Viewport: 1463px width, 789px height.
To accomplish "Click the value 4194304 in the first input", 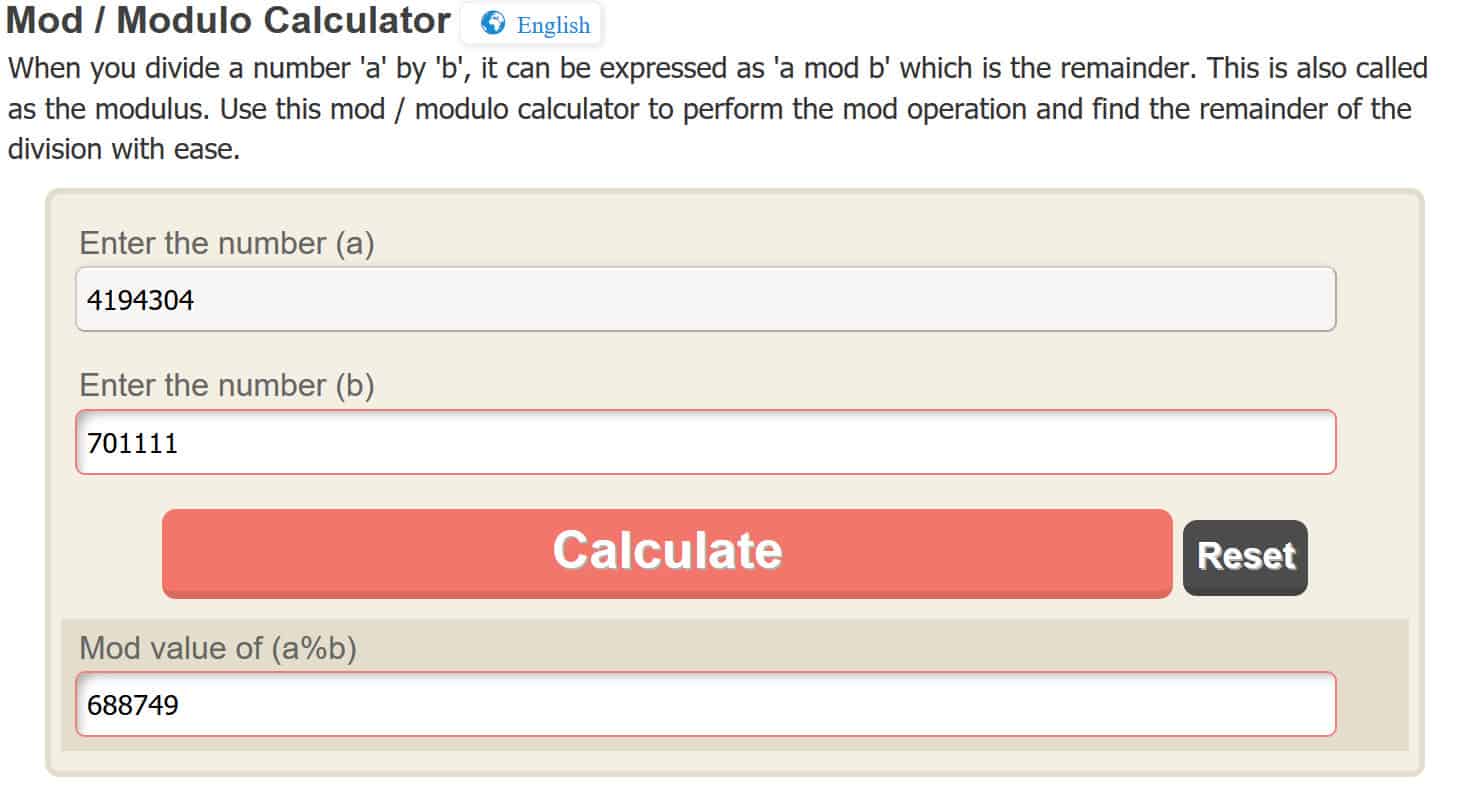I will (140, 300).
